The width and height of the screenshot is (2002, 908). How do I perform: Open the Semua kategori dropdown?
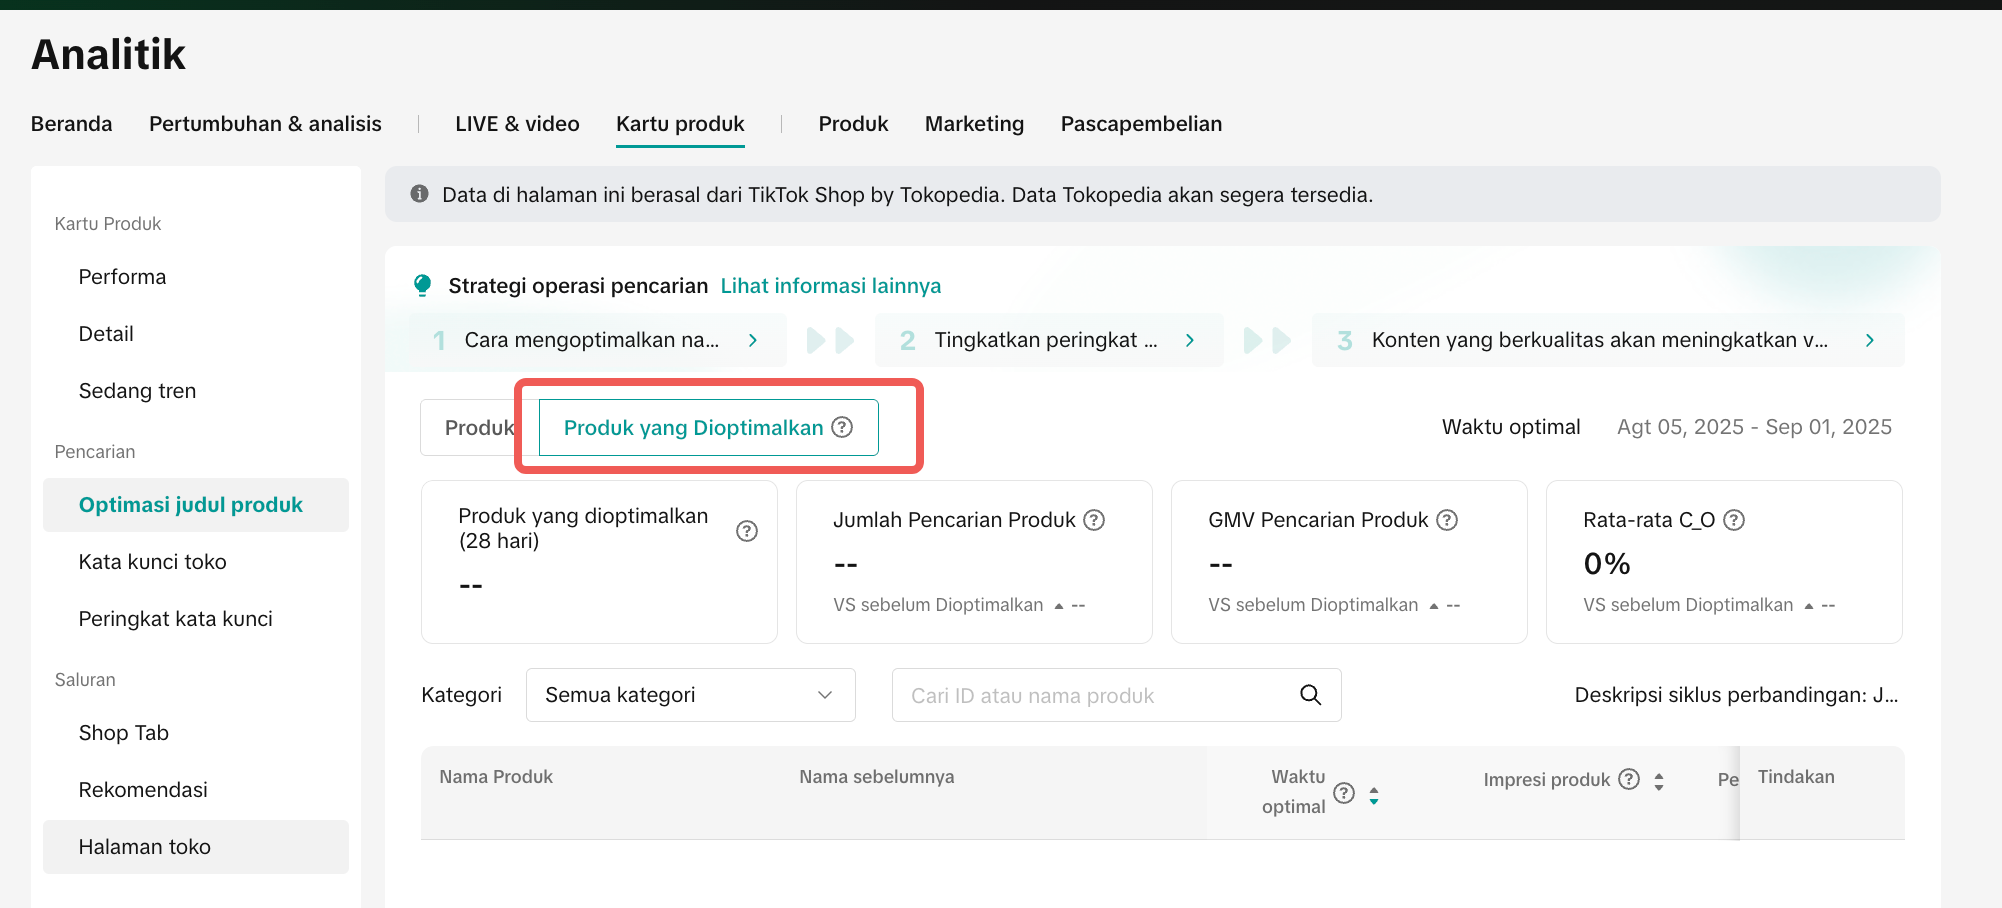690,695
